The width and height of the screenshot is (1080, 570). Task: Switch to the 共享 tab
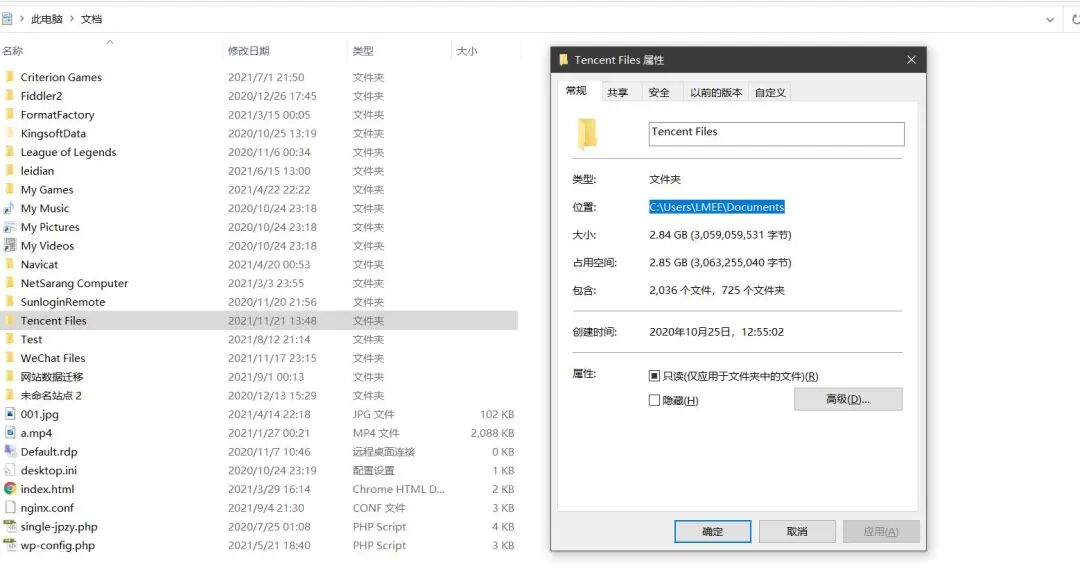(x=618, y=92)
